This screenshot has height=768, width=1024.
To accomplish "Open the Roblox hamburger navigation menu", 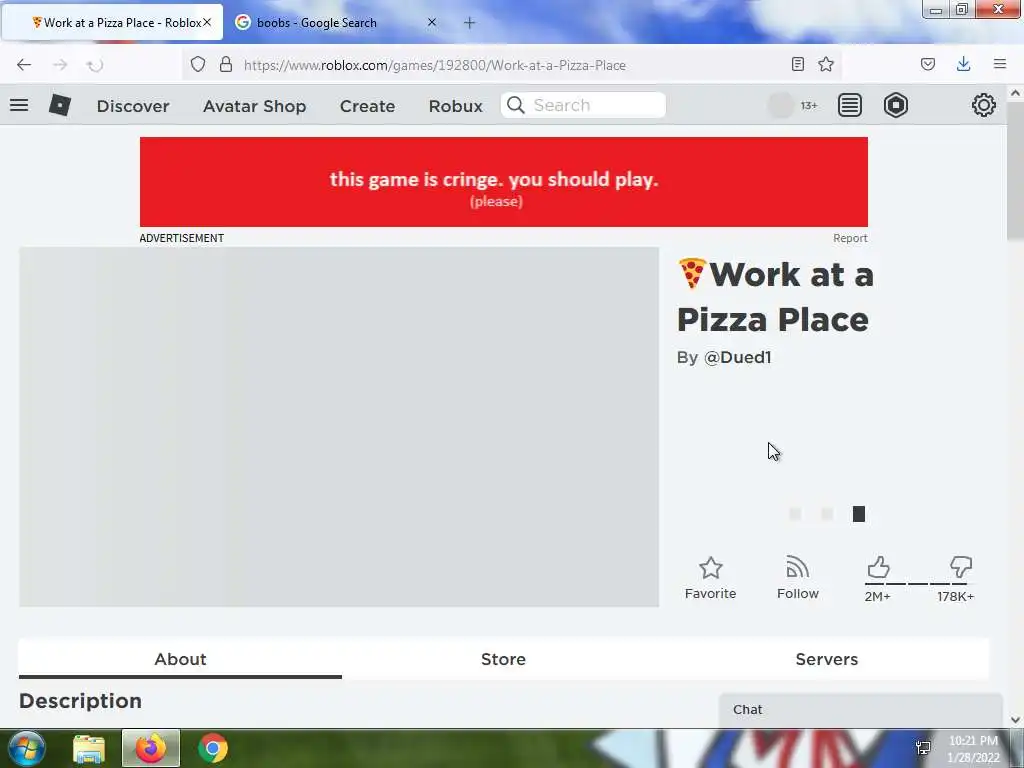I will pyautogui.click(x=19, y=105).
